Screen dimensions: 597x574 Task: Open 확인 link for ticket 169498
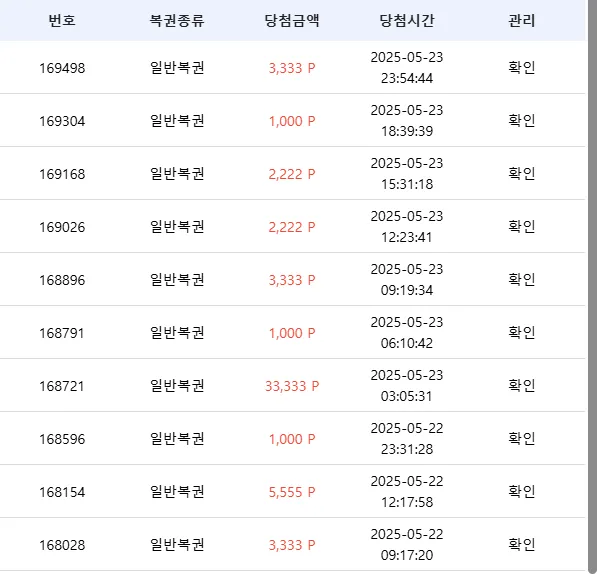coord(522,67)
